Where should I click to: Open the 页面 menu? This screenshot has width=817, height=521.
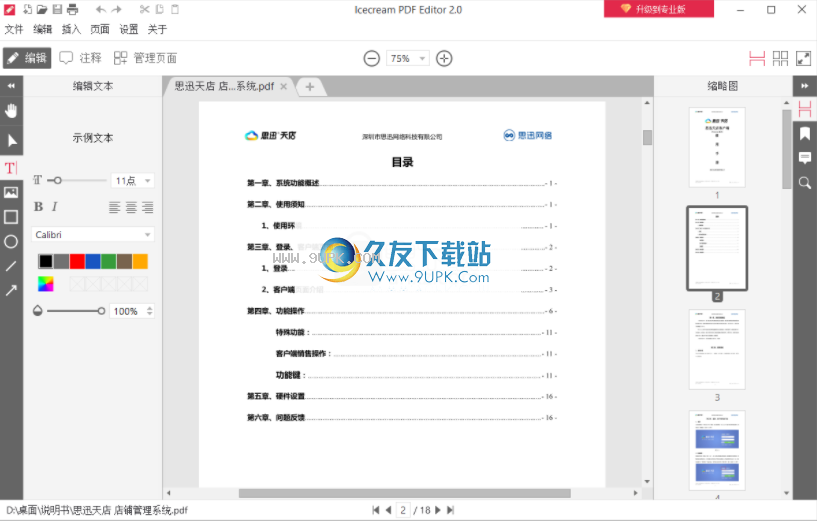100,29
